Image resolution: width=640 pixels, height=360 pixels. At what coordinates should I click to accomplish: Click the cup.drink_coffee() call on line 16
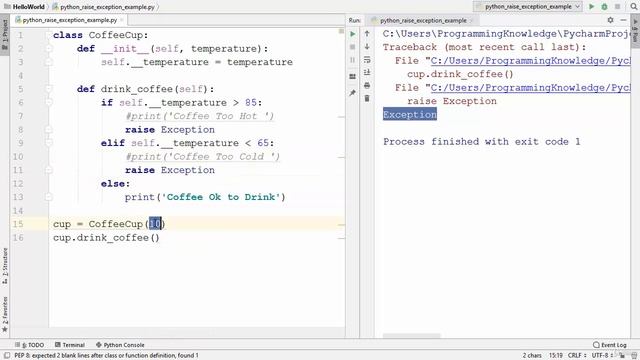pos(106,238)
